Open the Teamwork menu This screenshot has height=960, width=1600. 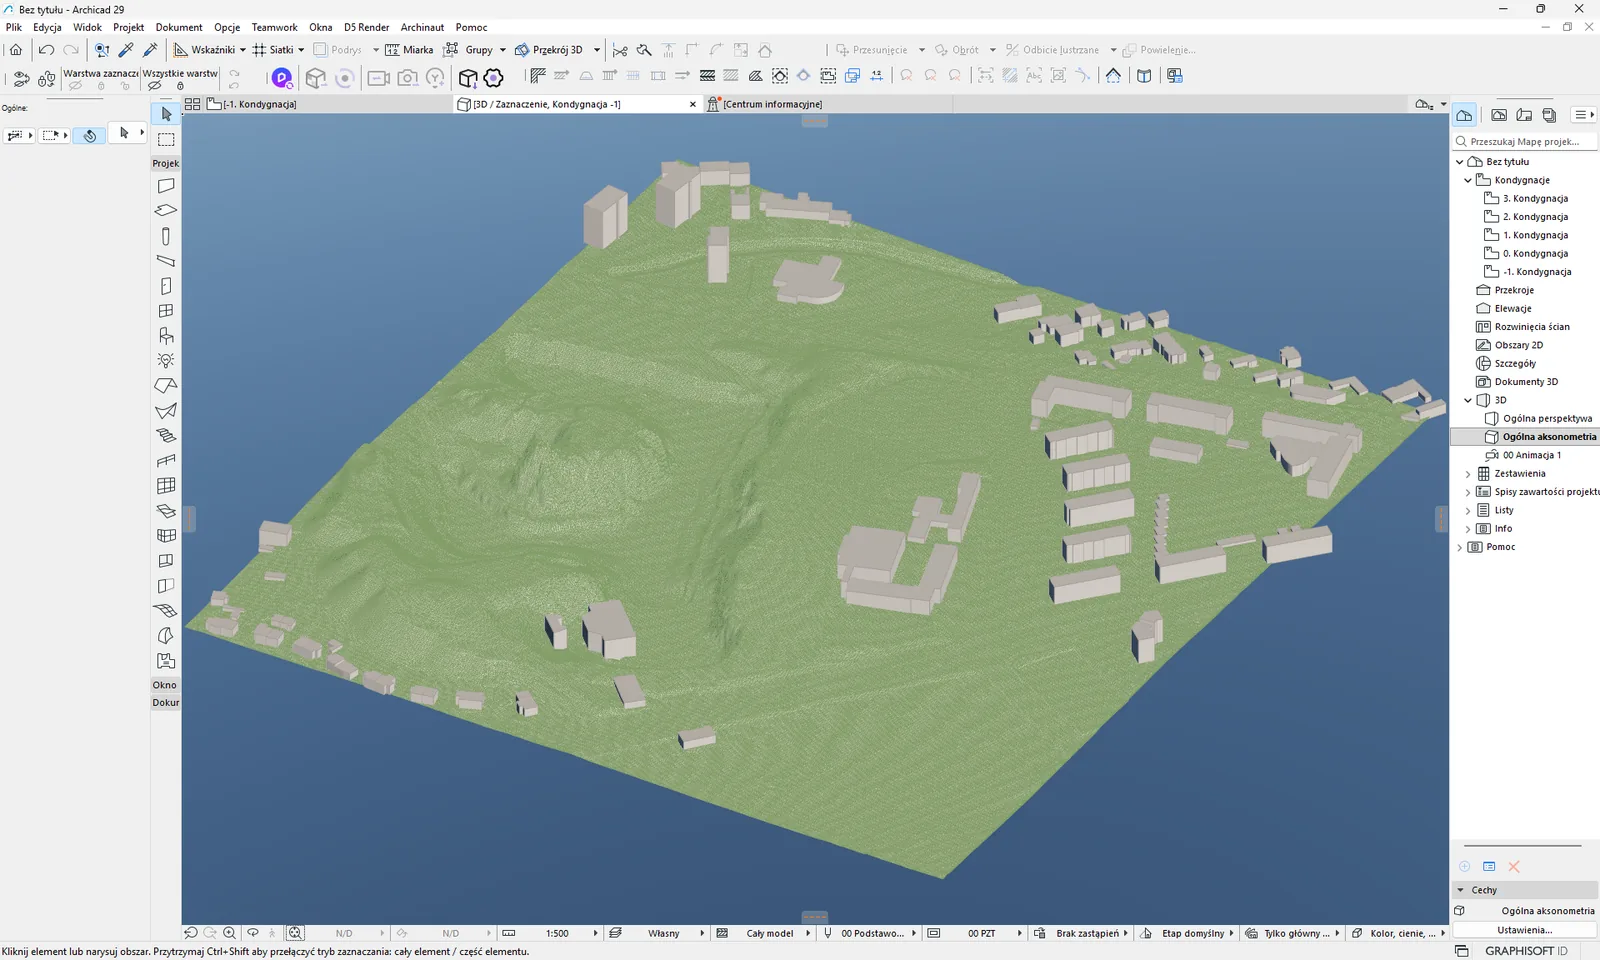point(274,27)
